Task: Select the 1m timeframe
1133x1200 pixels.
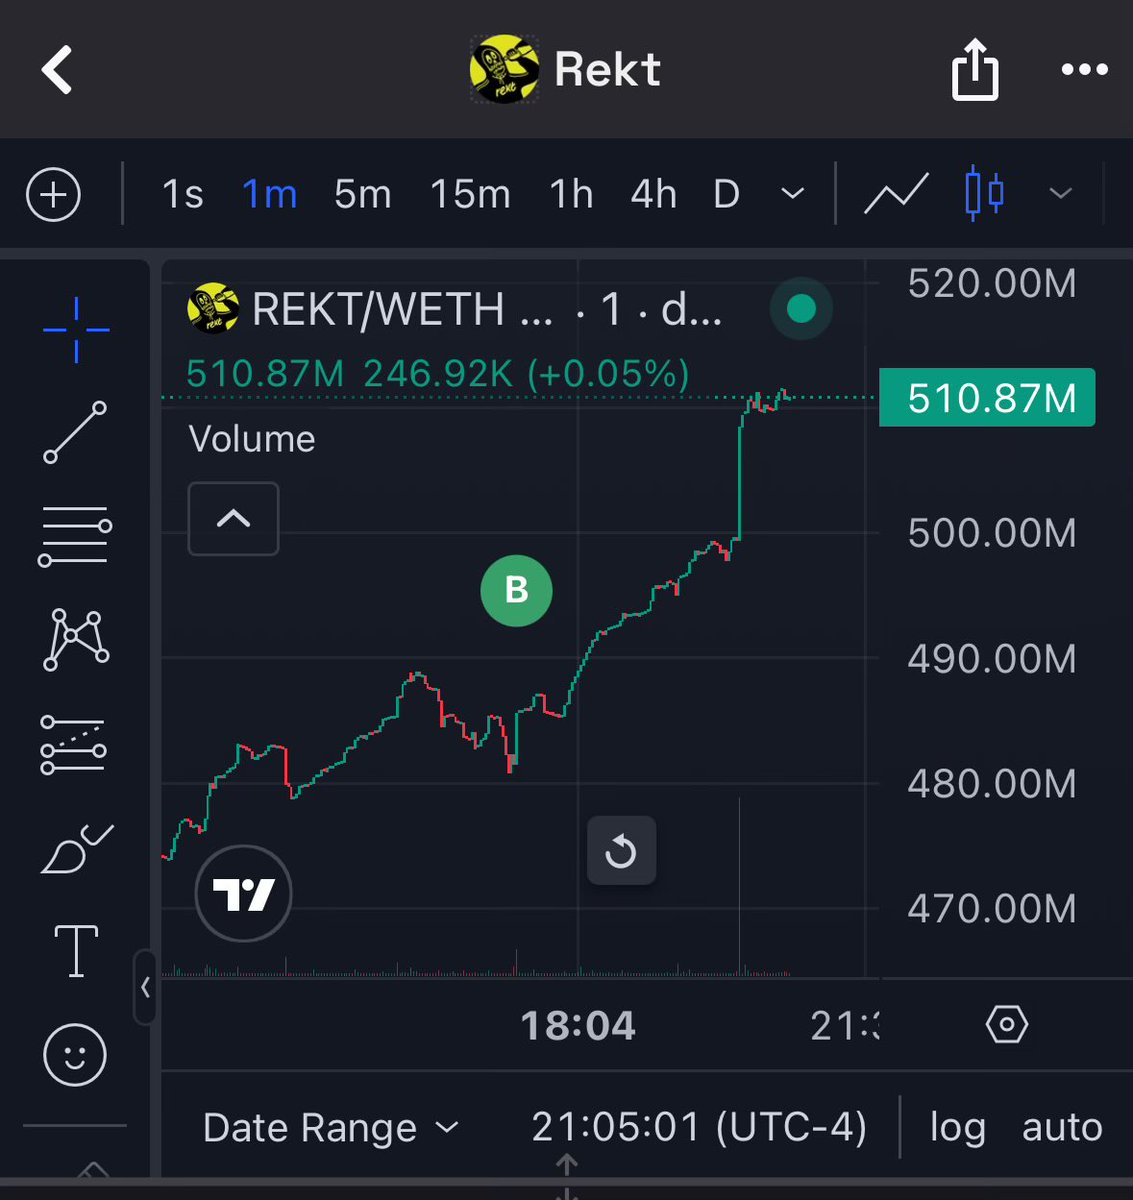Action: click(x=270, y=194)
